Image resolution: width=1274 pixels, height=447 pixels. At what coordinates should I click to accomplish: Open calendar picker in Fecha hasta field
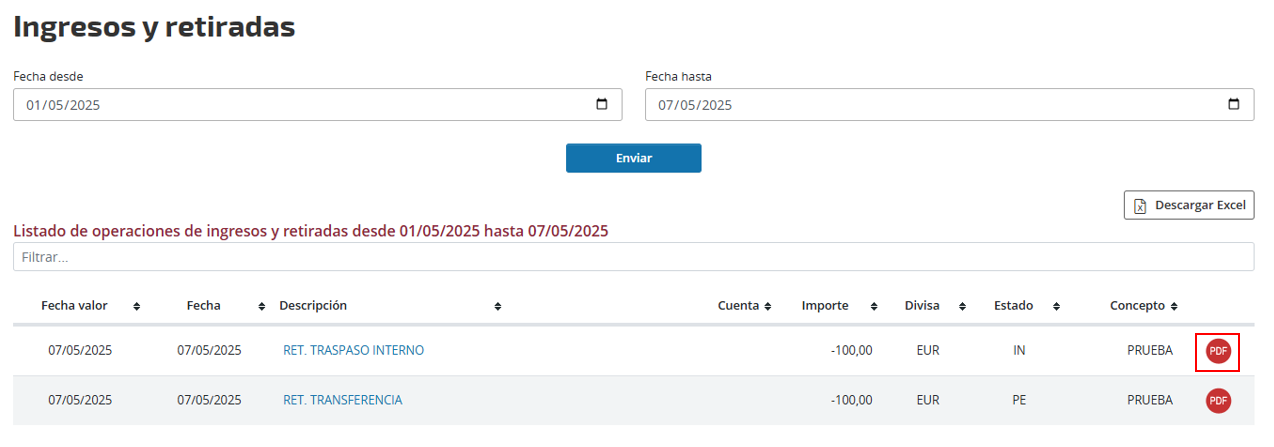[1233, 105]
